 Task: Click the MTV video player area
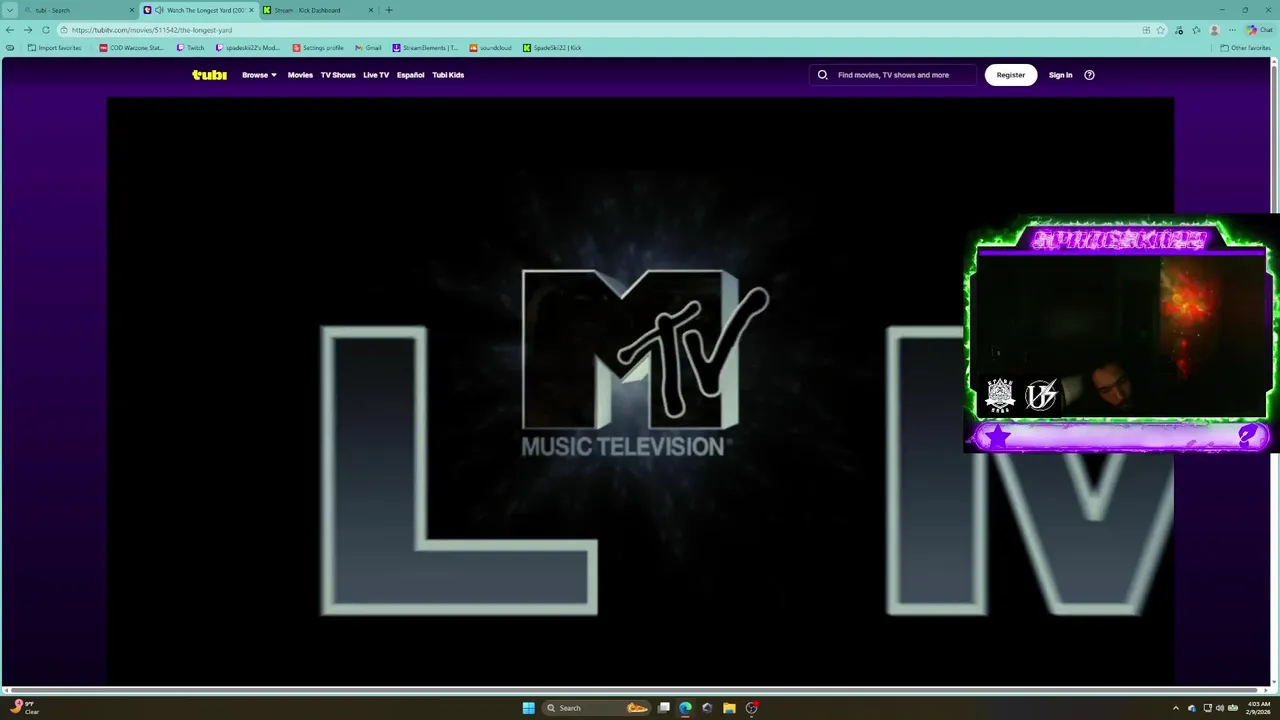pyautogui.click(x=640, y=390)
